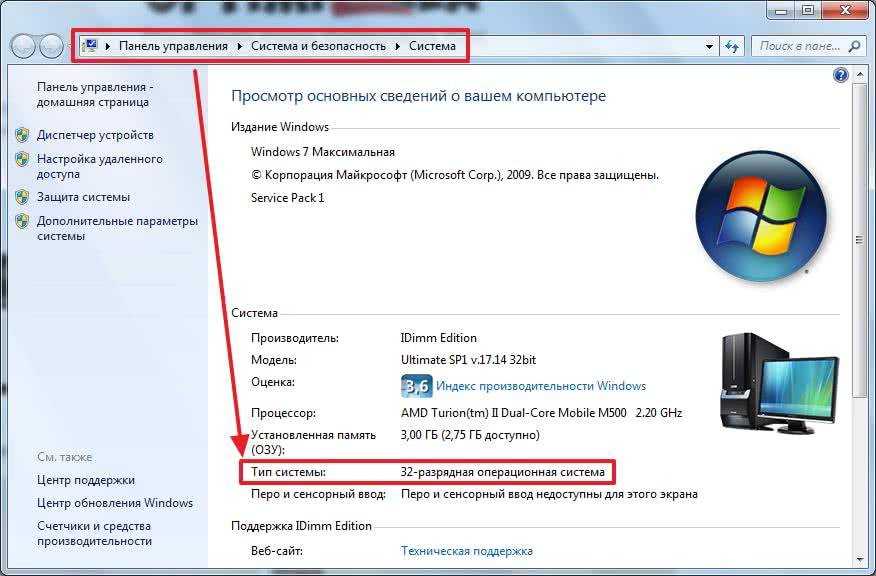Image resolution: width=876 pixels, height=576 pixels.
Task: Click shield icon beside Диспетчер устройств
Action: click(x=22, y=135)
